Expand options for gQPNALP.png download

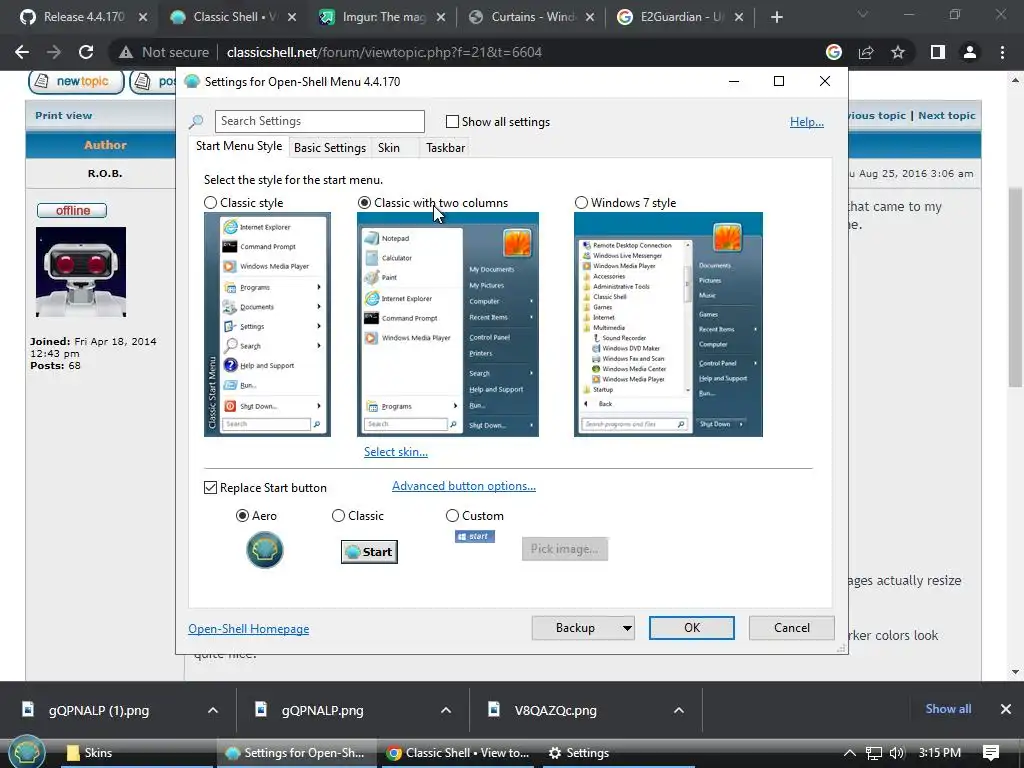pos(446,710)
